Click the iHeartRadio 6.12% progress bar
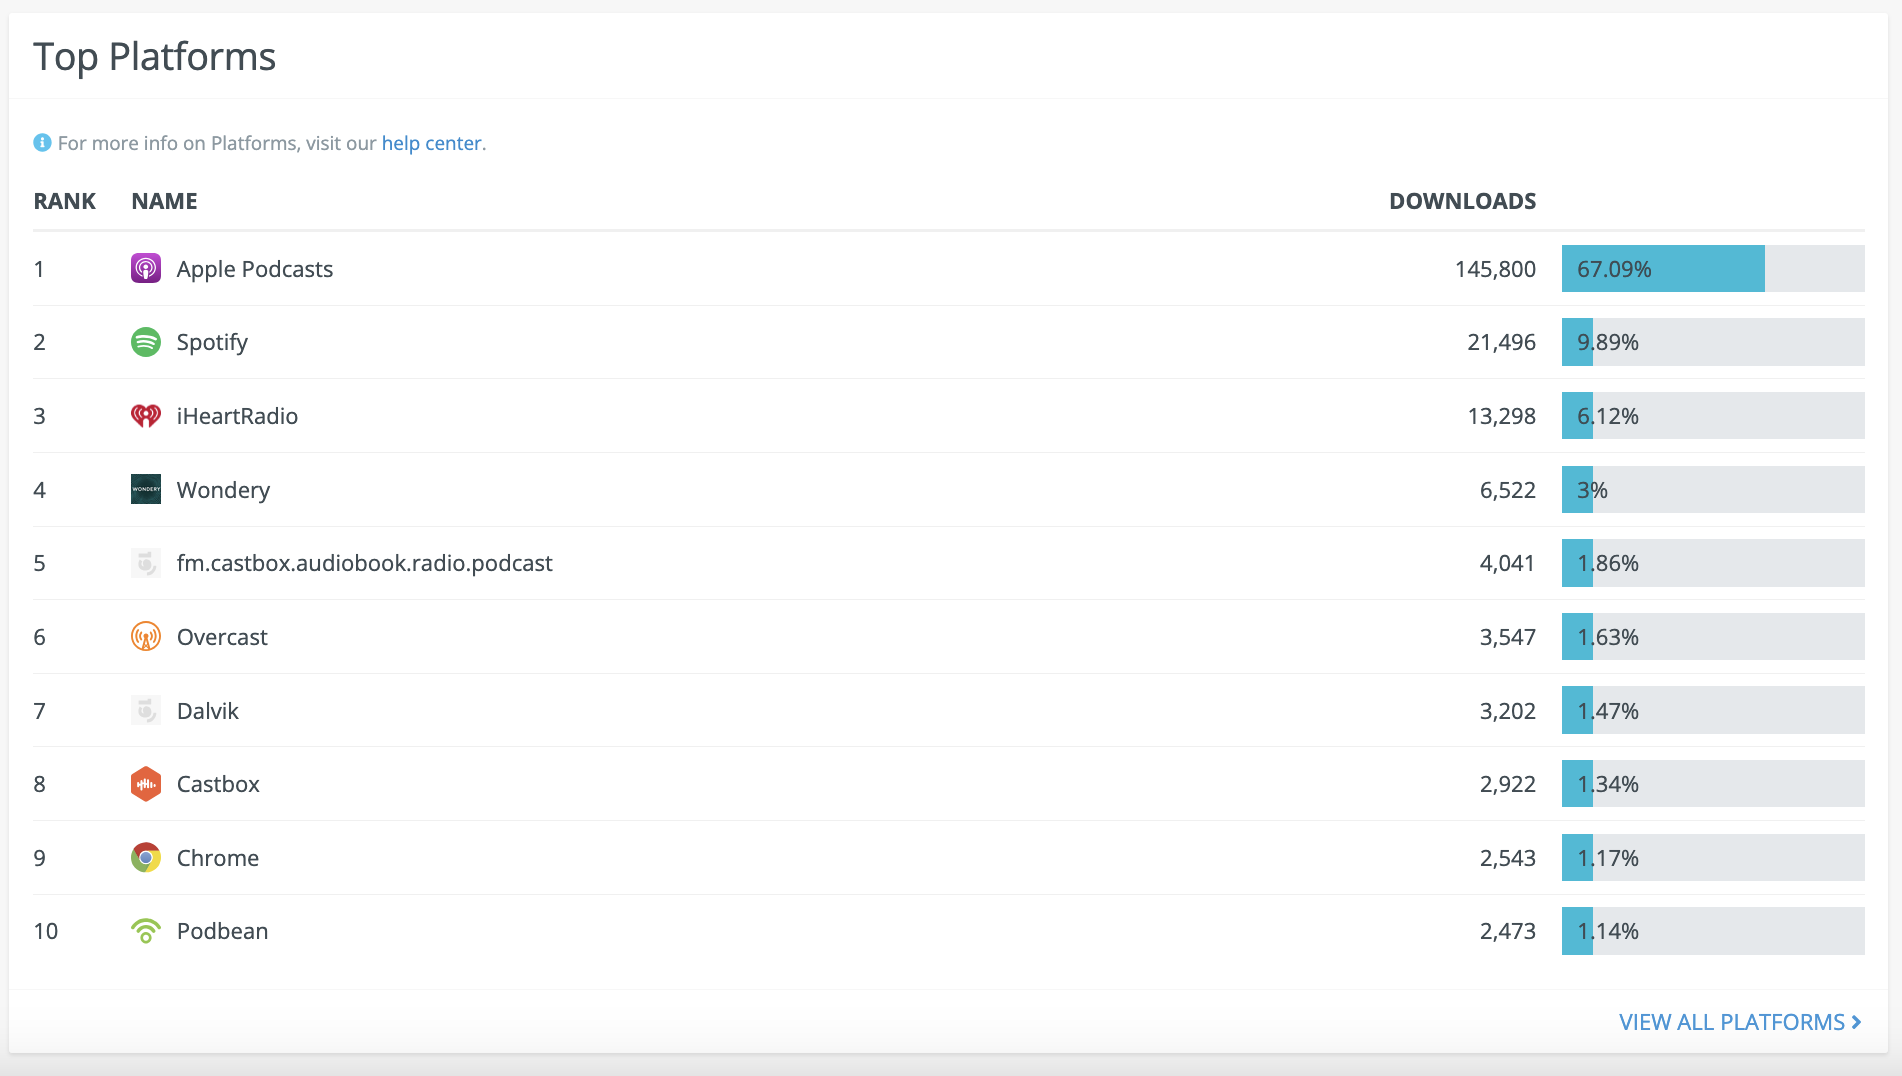 coord(1713,416)
